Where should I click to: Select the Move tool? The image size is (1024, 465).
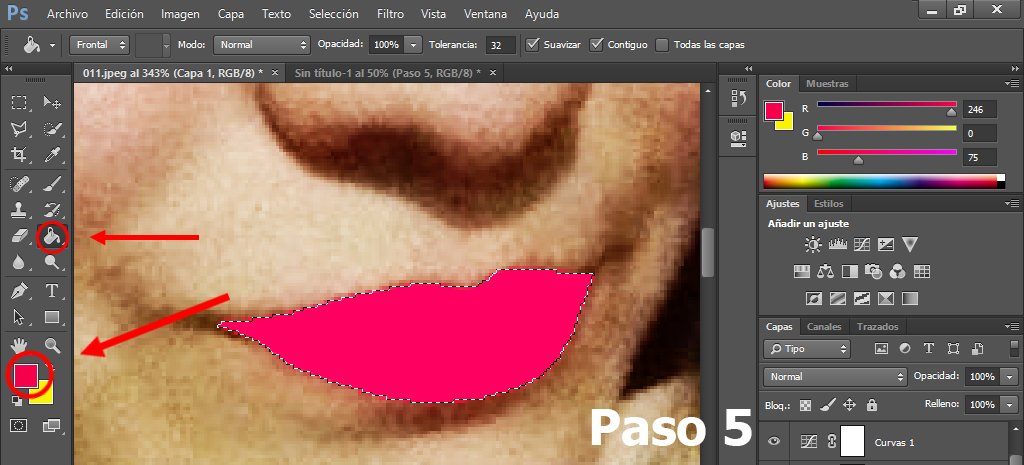[52, 103]
